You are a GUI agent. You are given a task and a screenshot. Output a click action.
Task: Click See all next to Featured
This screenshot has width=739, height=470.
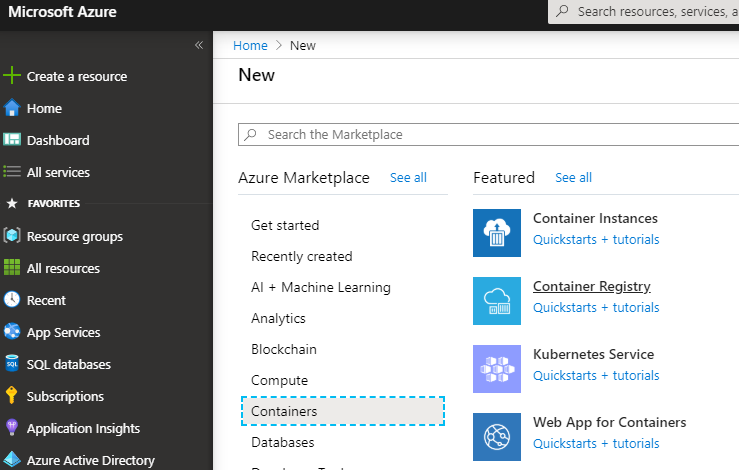(x=573, y=178)
